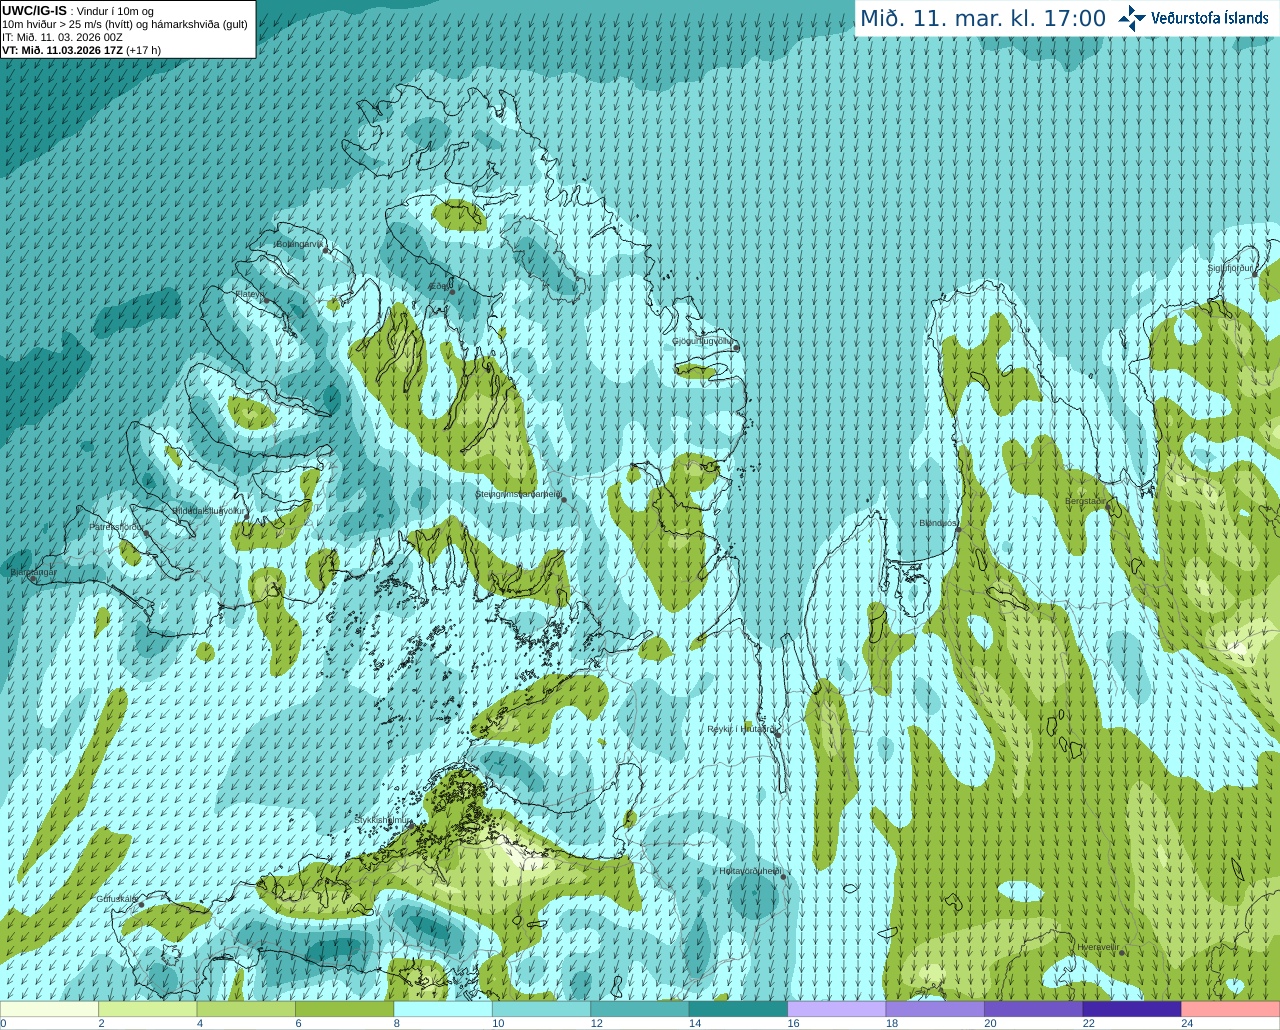Image resolution: width=1280 pixels, height=1030 pixels.
Task: Click the Gjögurflugvöllur station label
Action: pos(702,341)
